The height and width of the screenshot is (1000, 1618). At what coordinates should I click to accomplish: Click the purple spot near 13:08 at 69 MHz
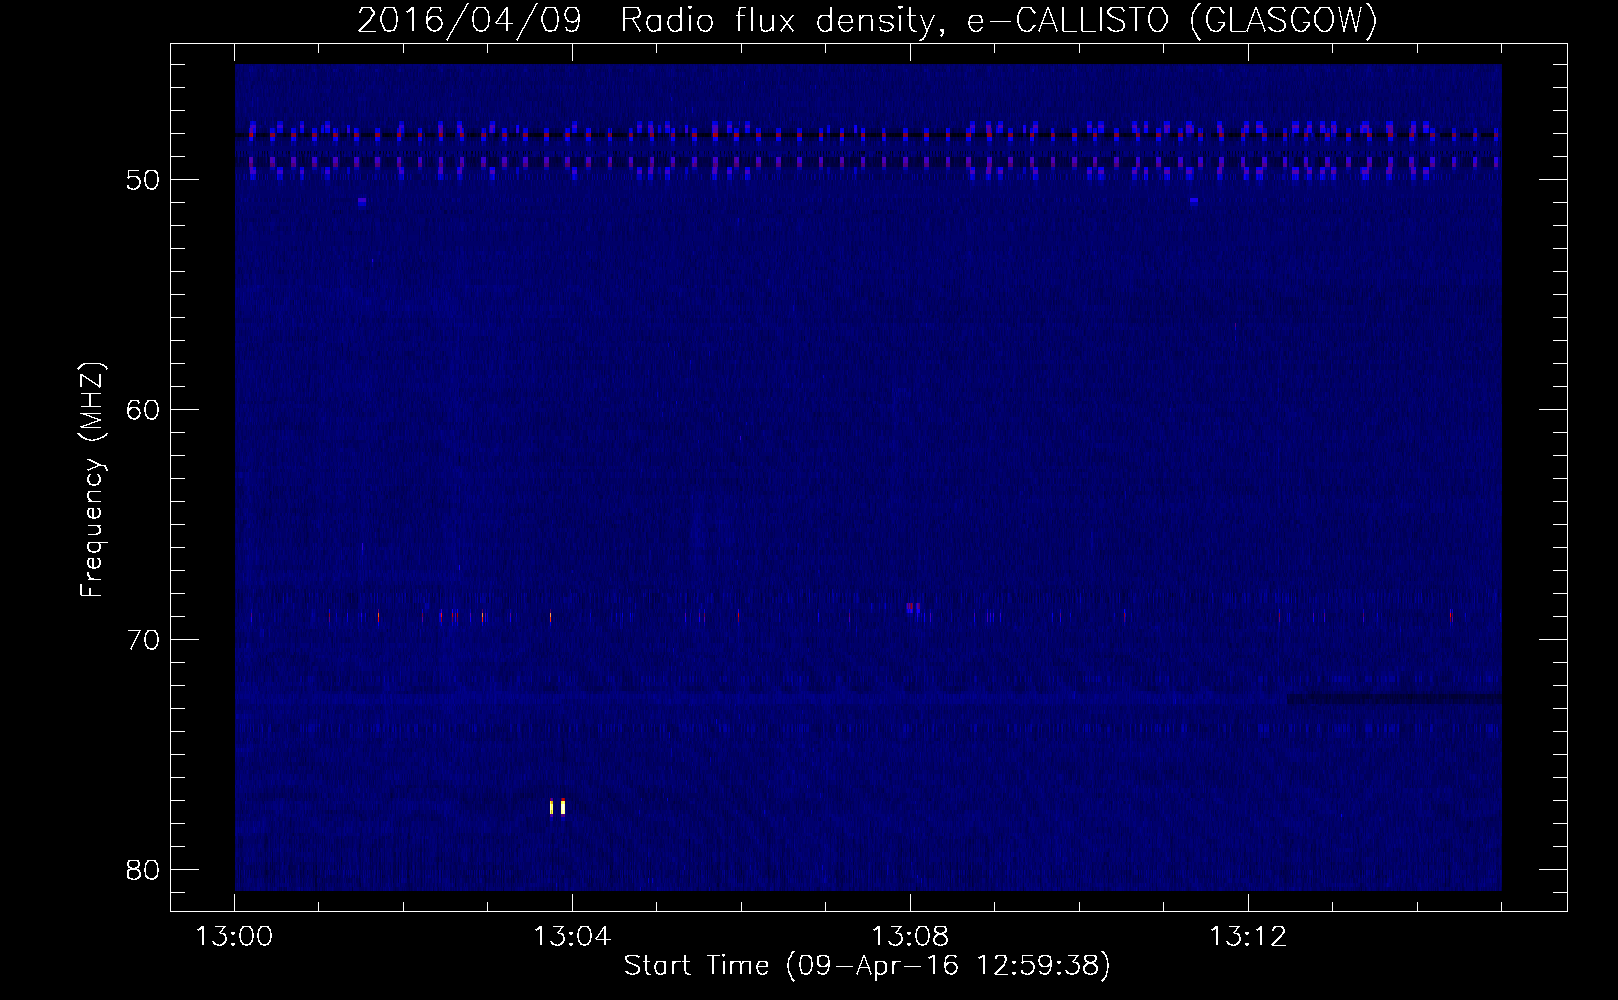(912, 607)
